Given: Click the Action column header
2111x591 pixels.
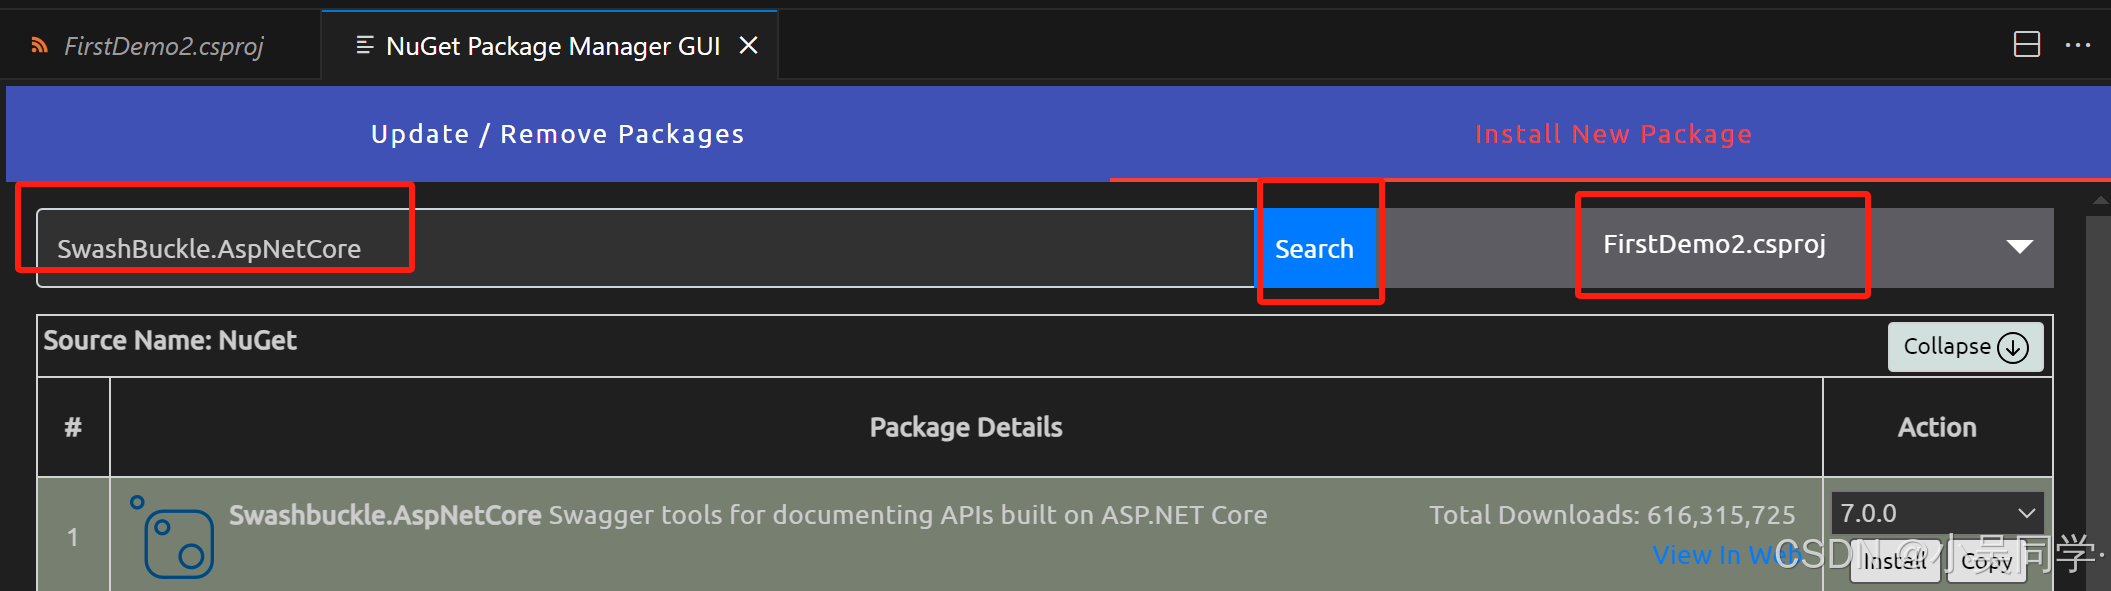Looking at the screenshot, I should click(1937, 427).
